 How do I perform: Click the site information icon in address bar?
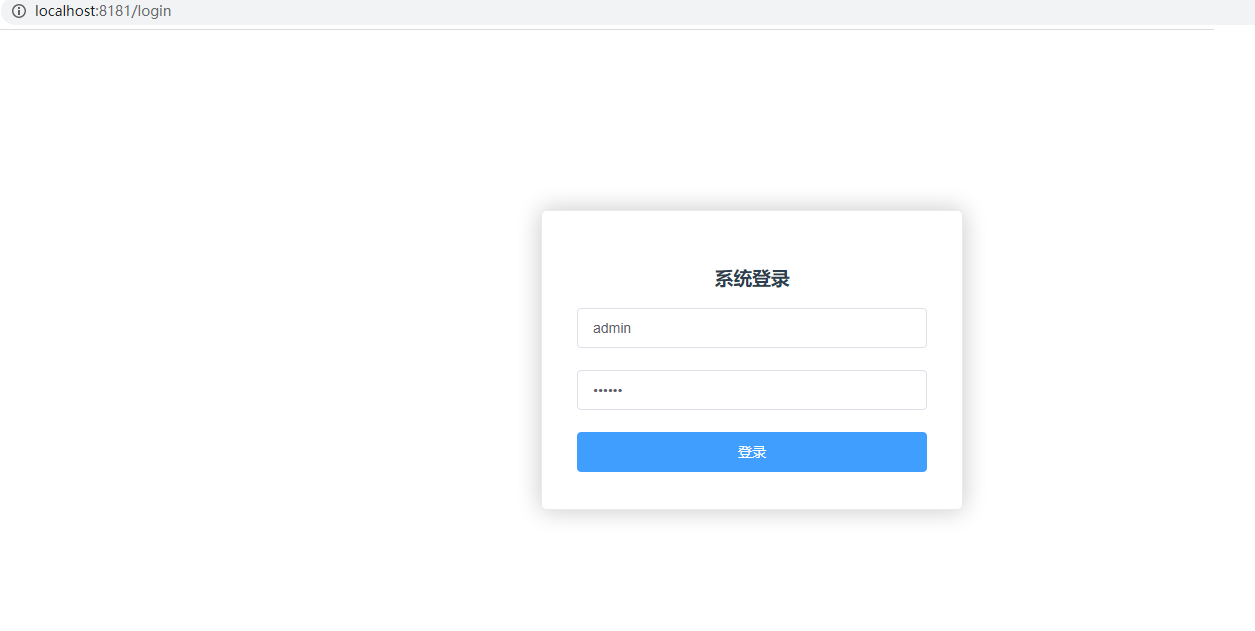18,11
